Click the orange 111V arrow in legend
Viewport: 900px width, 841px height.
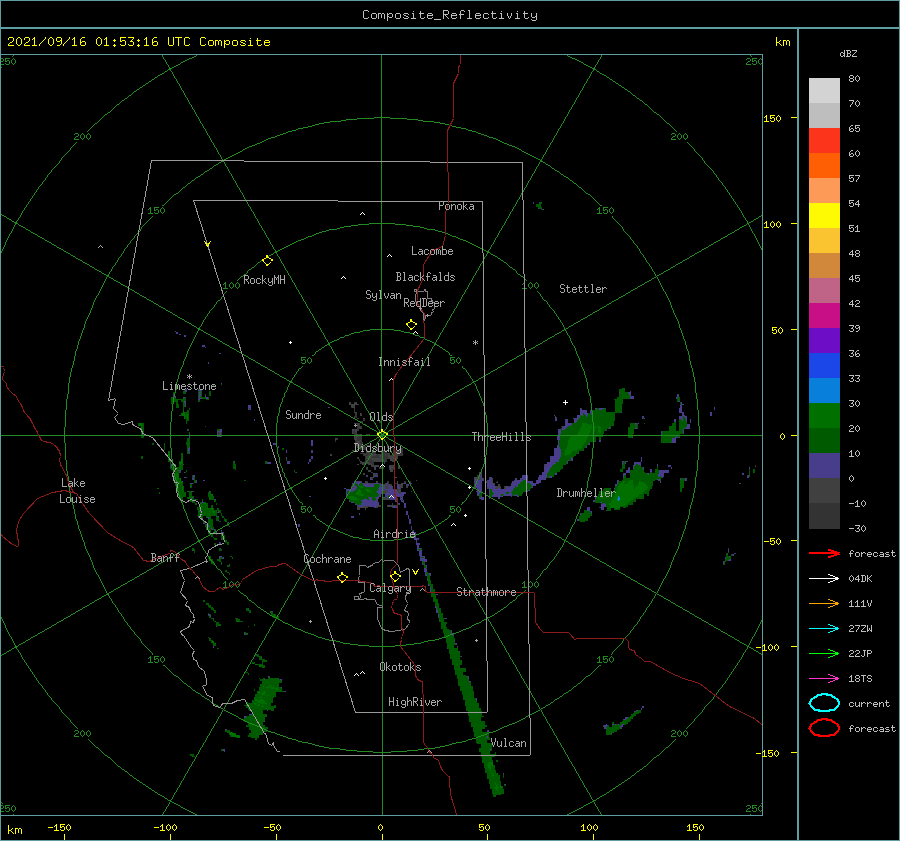point(824,603)
